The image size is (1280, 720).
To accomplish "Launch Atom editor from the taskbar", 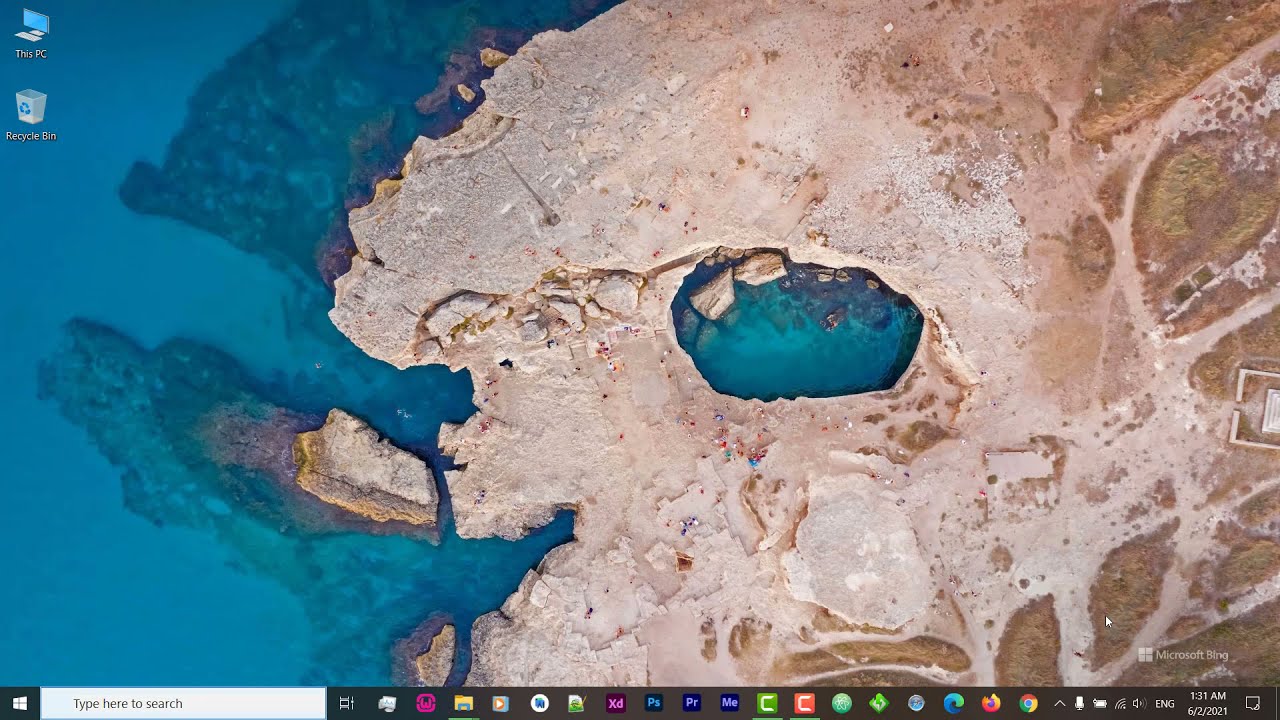I will pyautogui.click(x=842, y=703).
